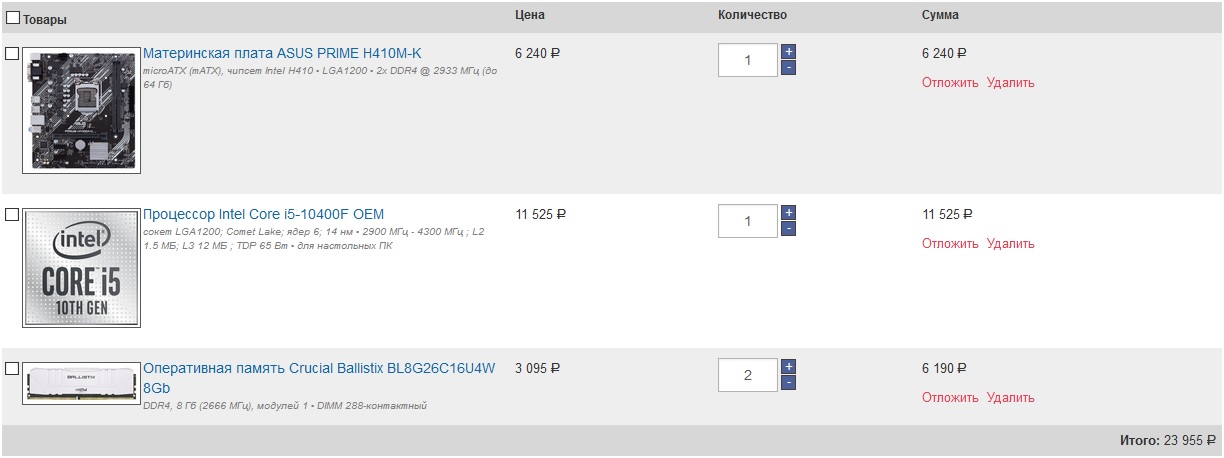The width and height of the screenshot is (1224, 458).
Task: Click Удалить for the ASUS motherboard
Action: [x=1010, y=83]
